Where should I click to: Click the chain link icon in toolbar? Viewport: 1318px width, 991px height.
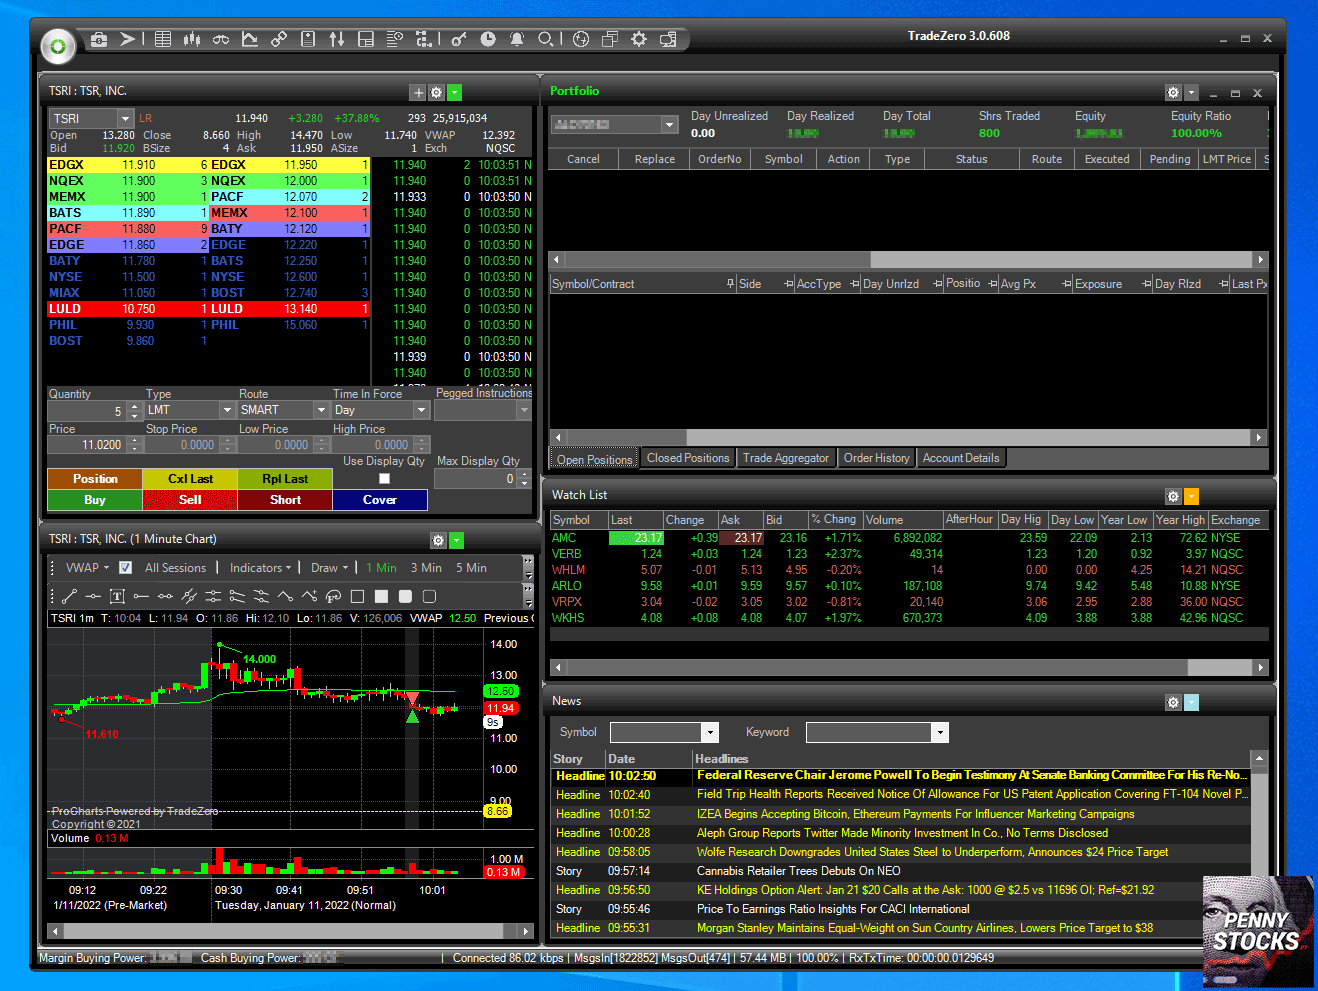pyautogui.click(x=279, y=39)
